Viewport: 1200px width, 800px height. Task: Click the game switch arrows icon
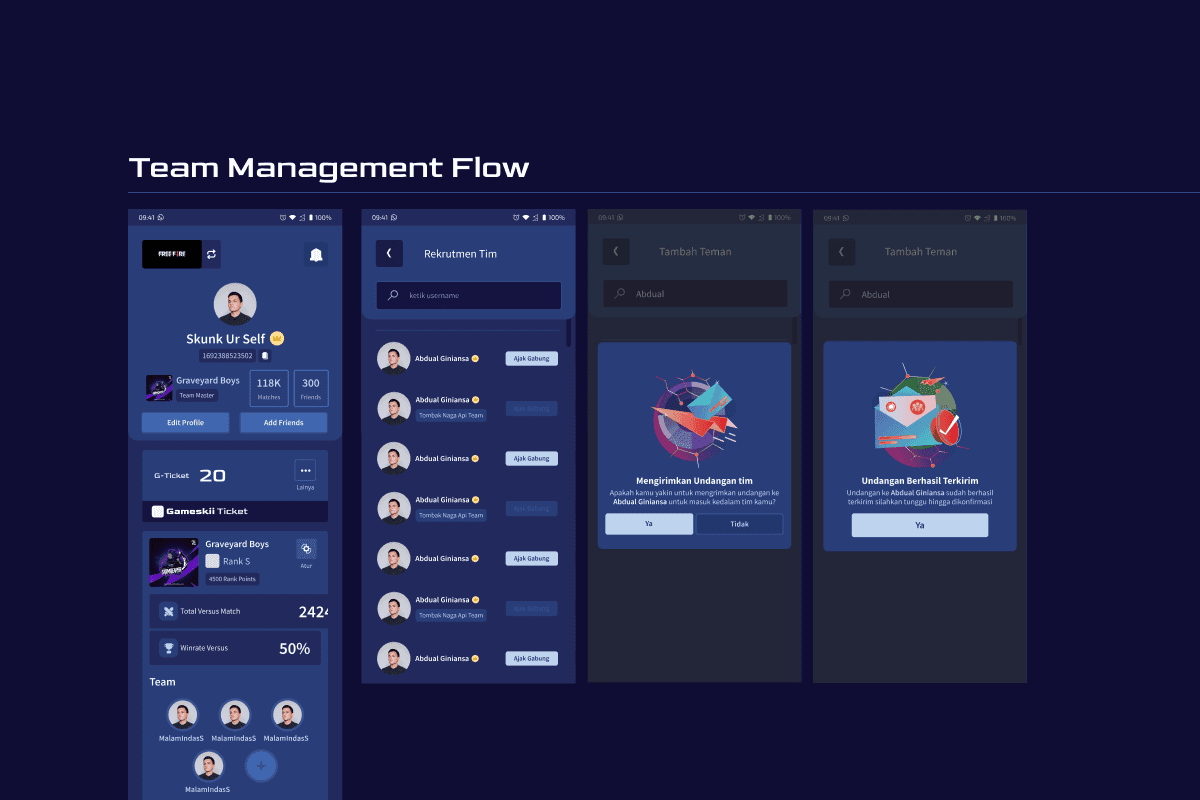(x=211, y=255)
